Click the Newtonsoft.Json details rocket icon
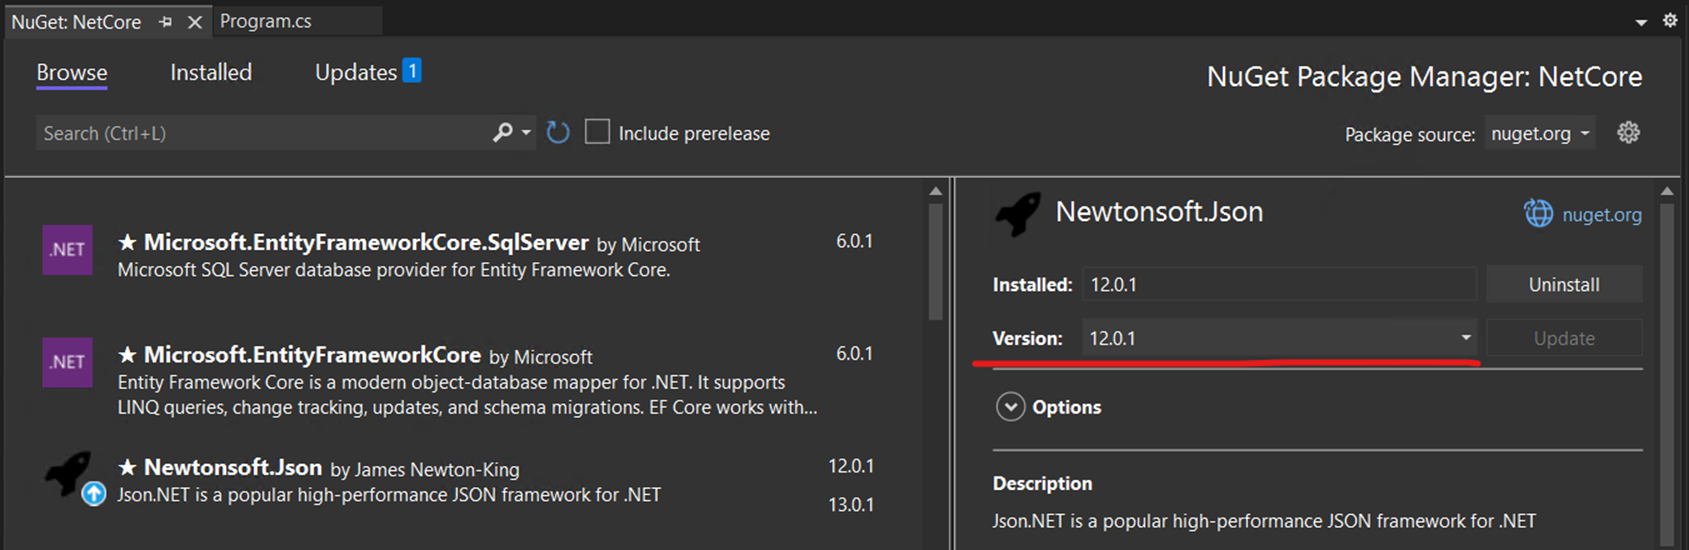This screenshot has width=1689, height=550. 1018,213
